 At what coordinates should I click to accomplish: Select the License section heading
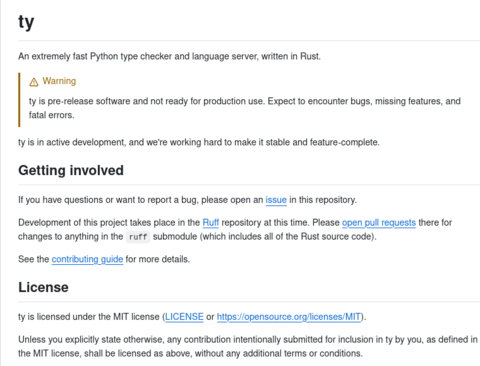coord(43,287)
